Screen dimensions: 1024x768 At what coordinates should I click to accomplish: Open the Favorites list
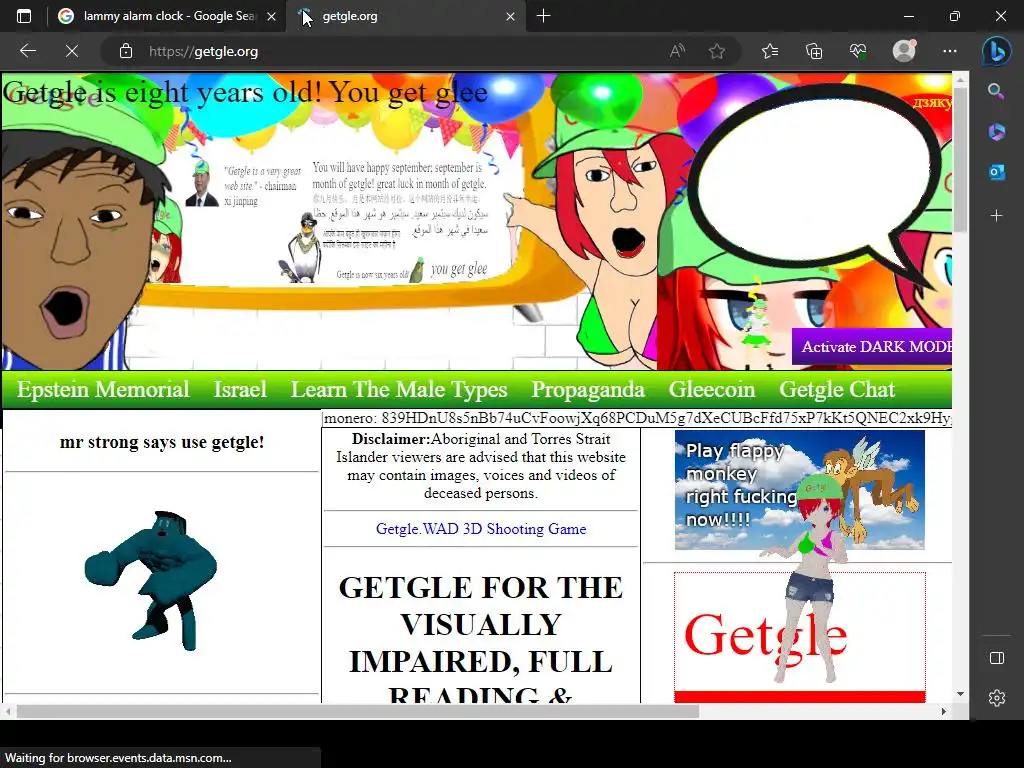pos(770,51)
